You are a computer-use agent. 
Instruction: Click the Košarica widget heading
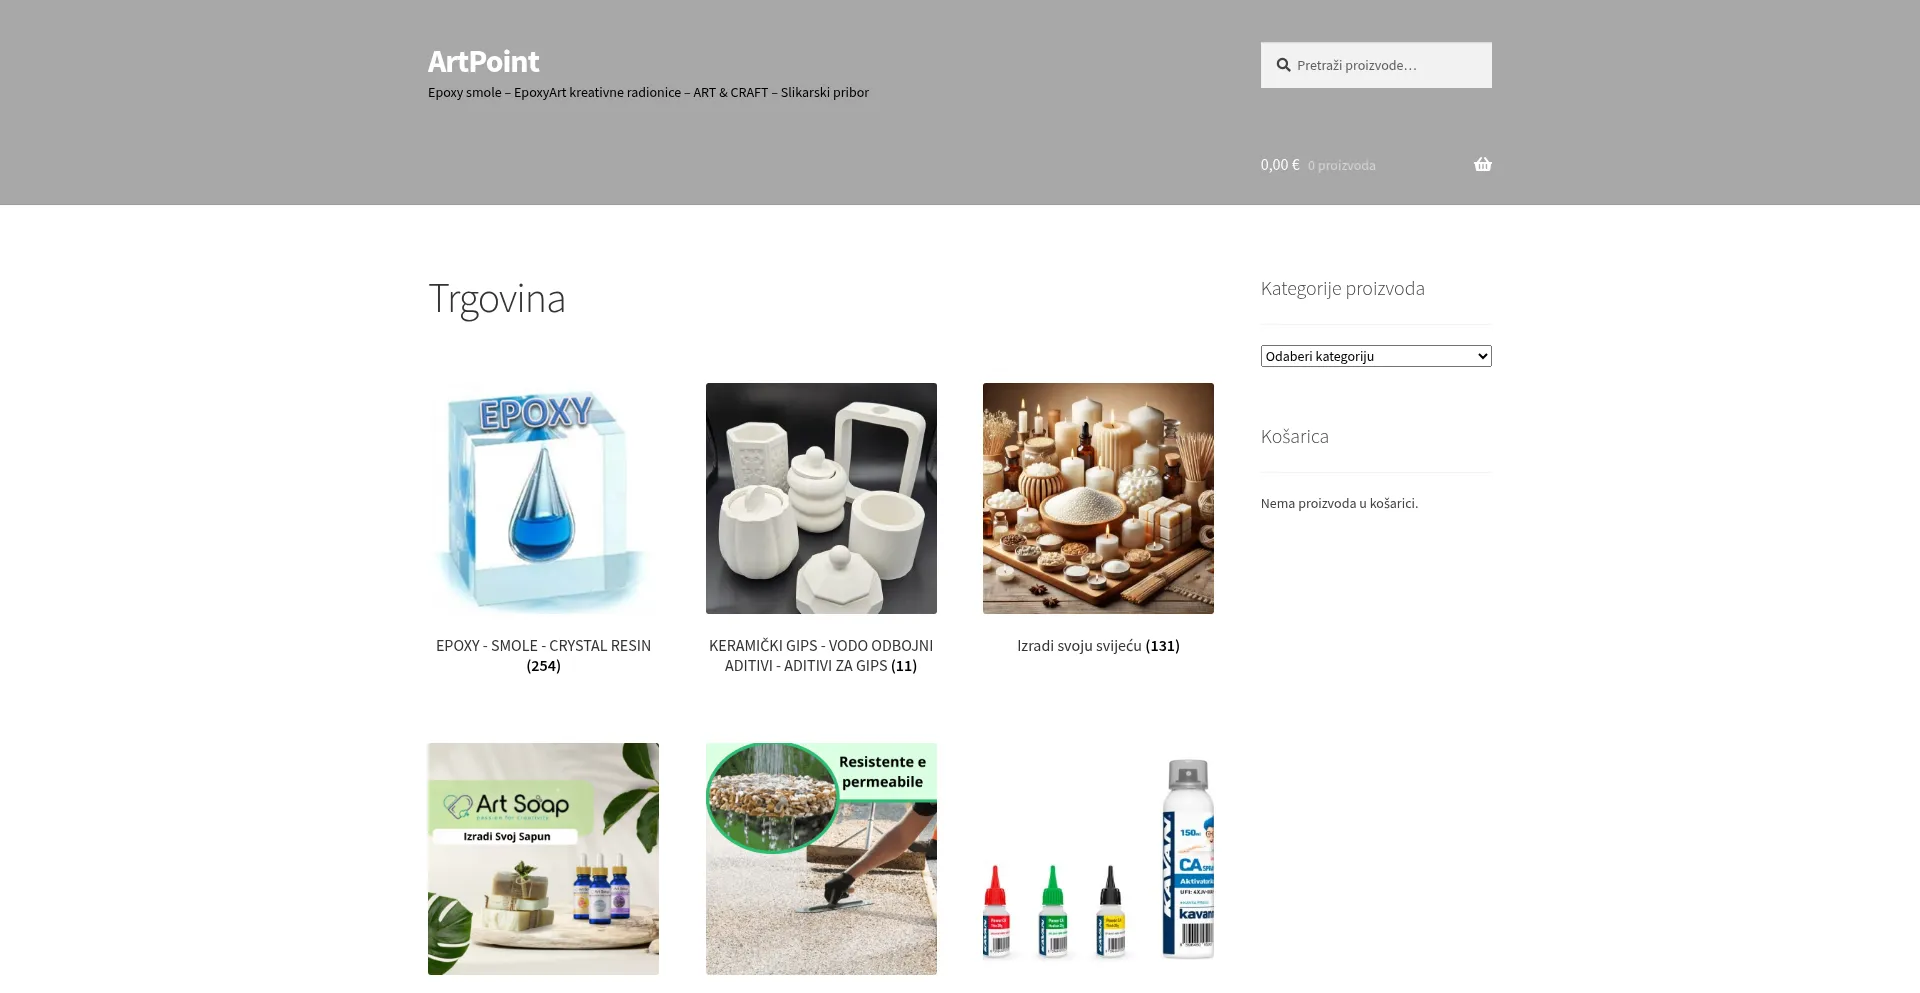pyautogui.click(x=1294, y=436)
